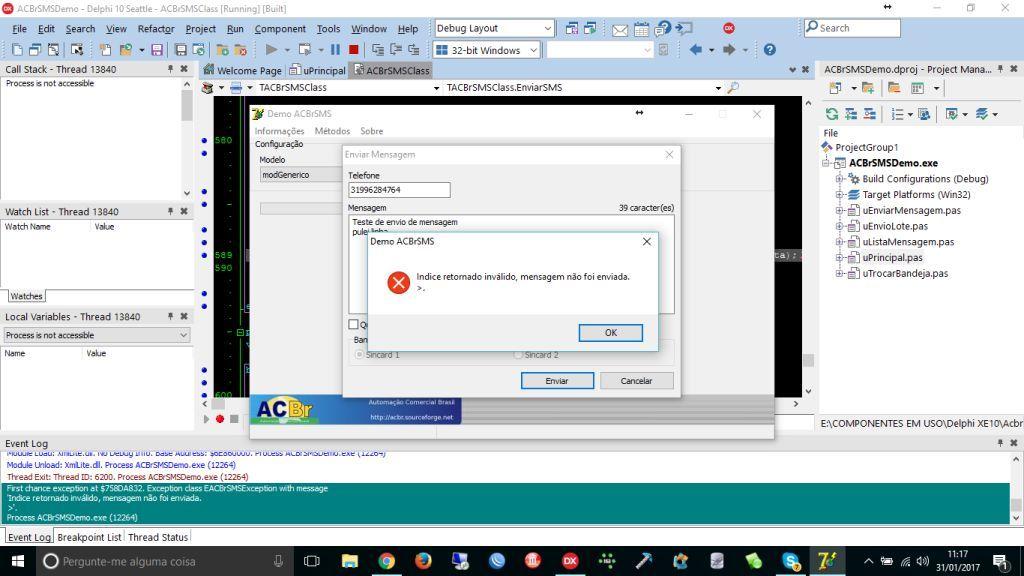Click the envelope icon in toolbar
The image size is (1024, 576).
pyautogui.click(x=620, y=30)
